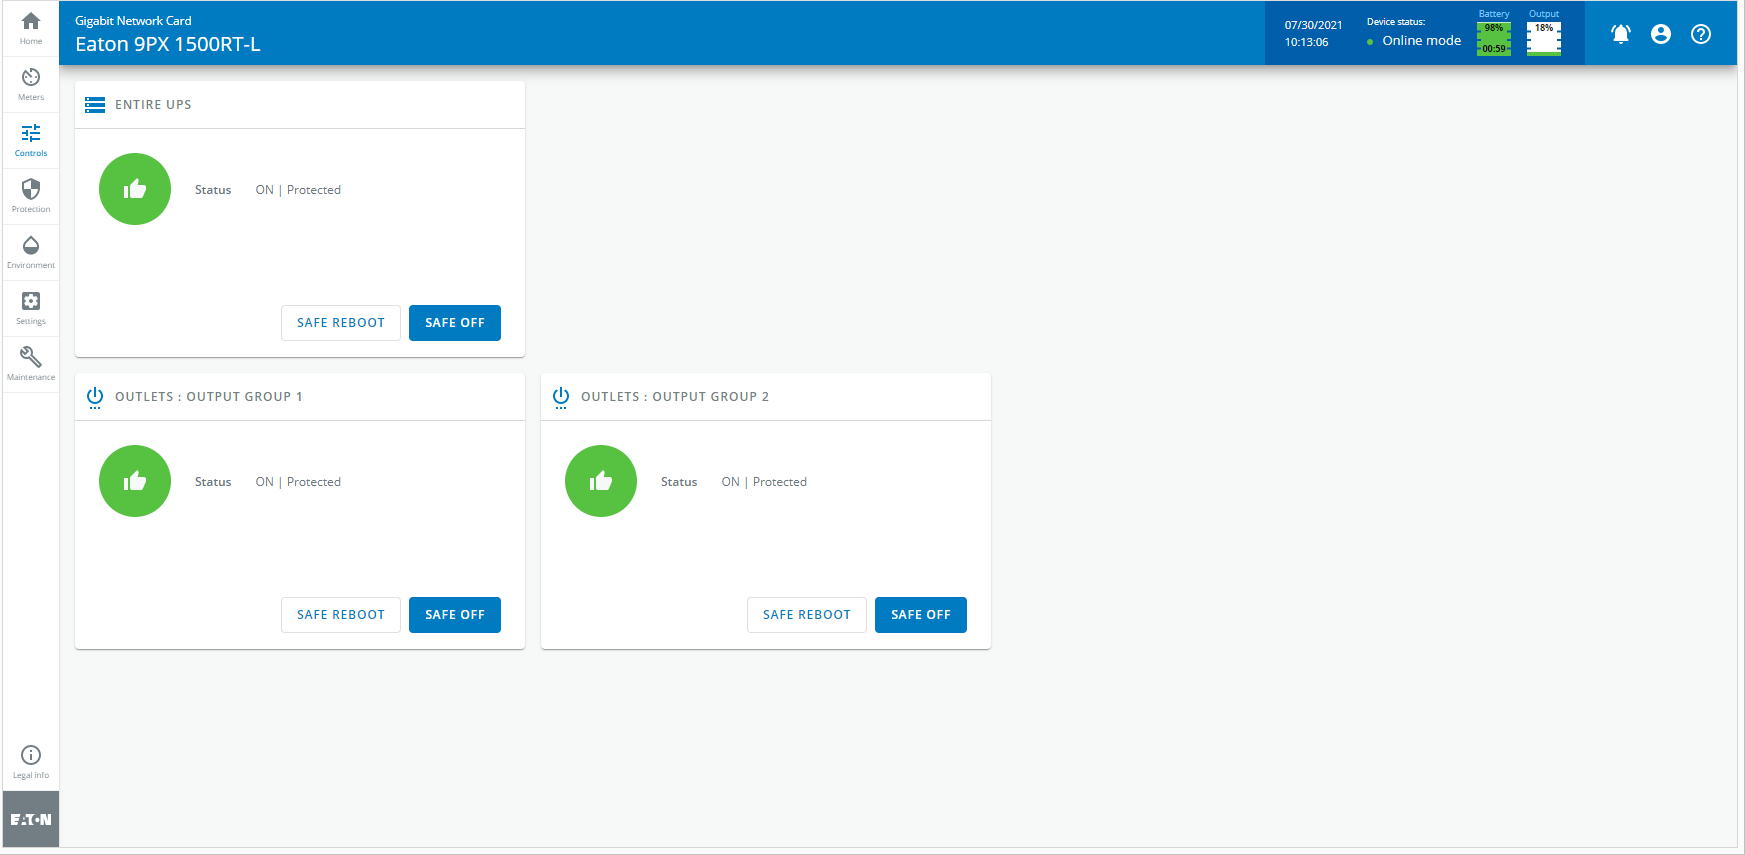Screen dimensions: 1745x855
Task: Click Output Group 2 status ON | Protected
Action: pos(764,482)
